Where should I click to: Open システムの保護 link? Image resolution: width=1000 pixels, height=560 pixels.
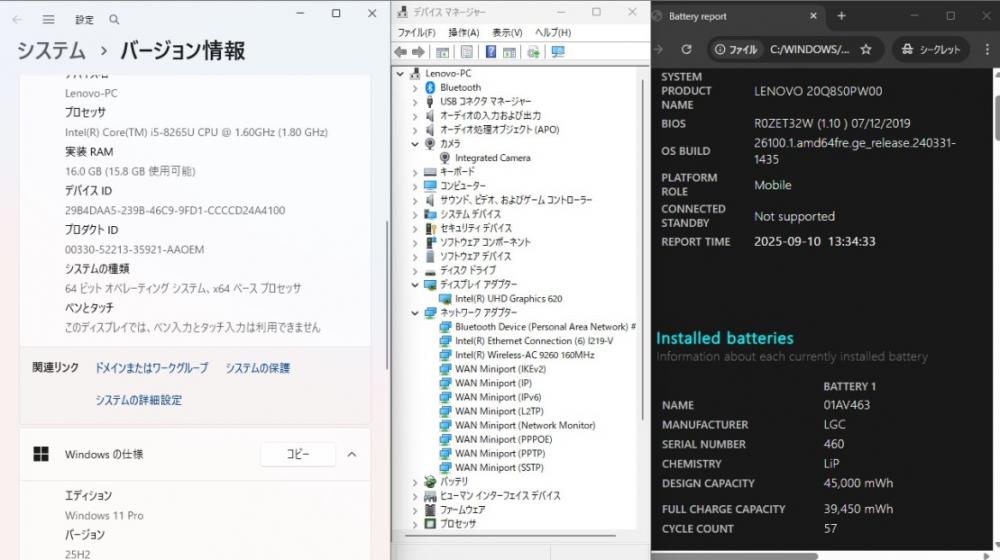(258, 368)
